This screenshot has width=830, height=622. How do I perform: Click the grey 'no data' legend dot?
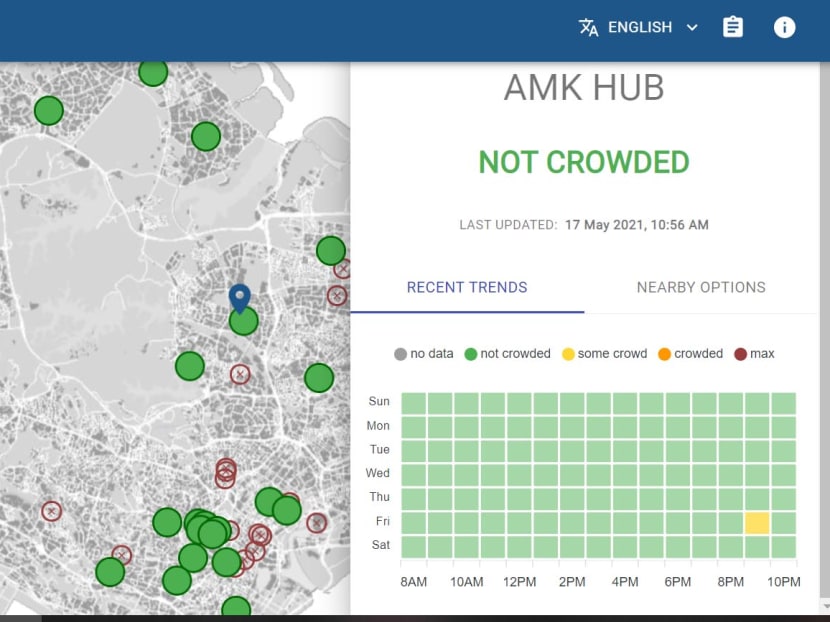point(400,354)
